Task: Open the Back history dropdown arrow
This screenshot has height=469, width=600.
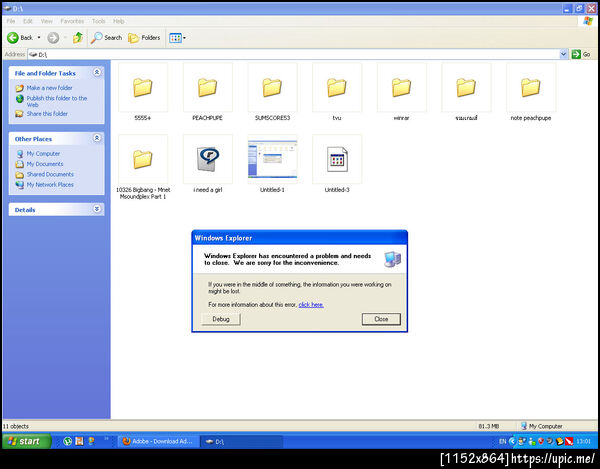Action: 39,37
